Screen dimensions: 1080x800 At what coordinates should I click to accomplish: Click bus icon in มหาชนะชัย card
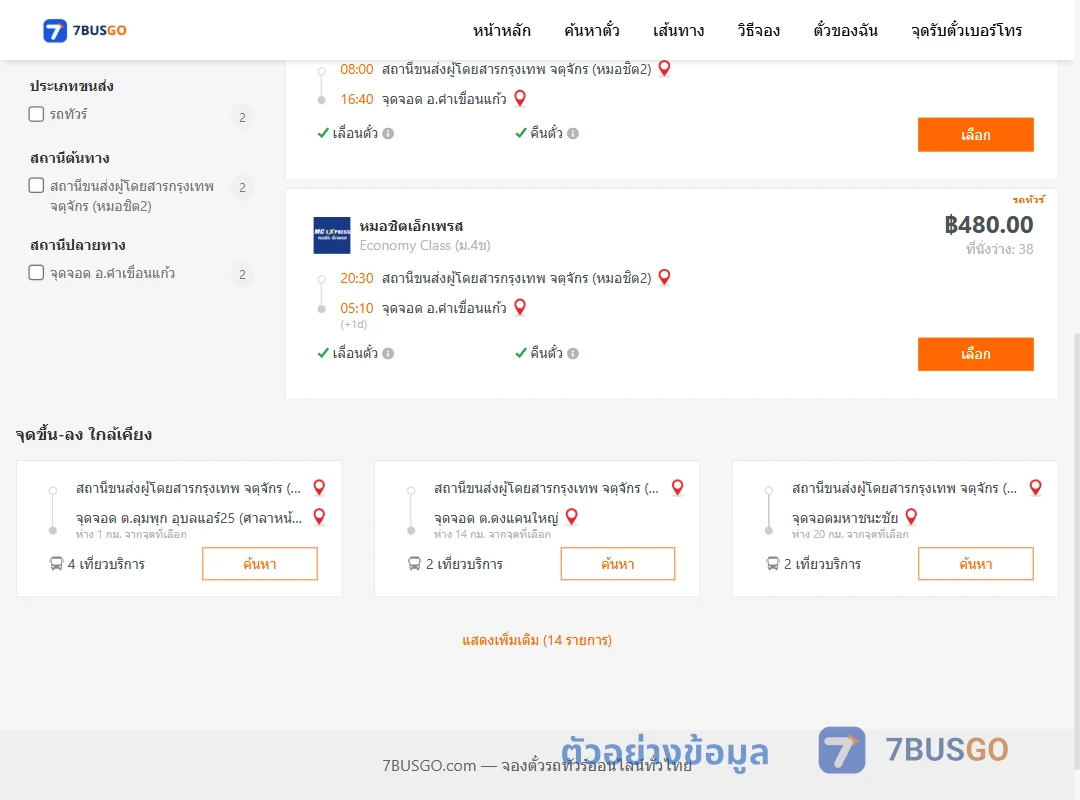(x=773, y=564)
